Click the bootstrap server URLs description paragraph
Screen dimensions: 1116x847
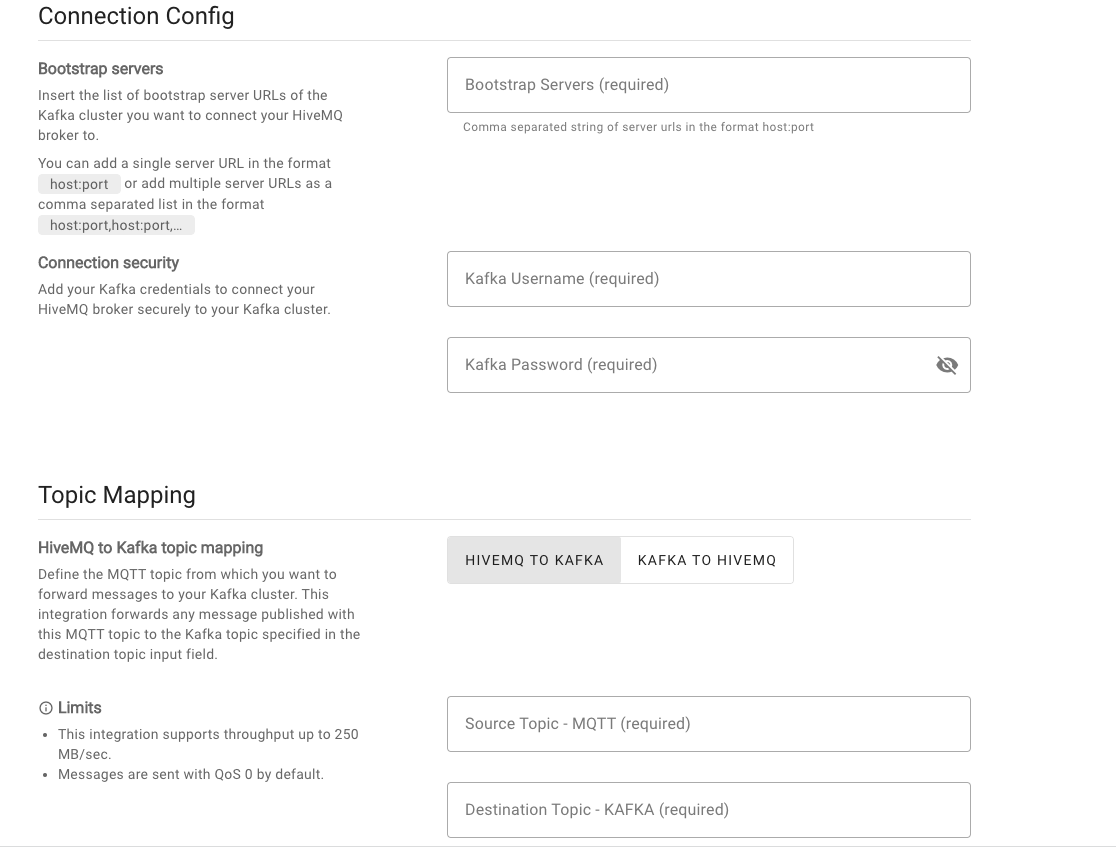[x=190, y=115]
